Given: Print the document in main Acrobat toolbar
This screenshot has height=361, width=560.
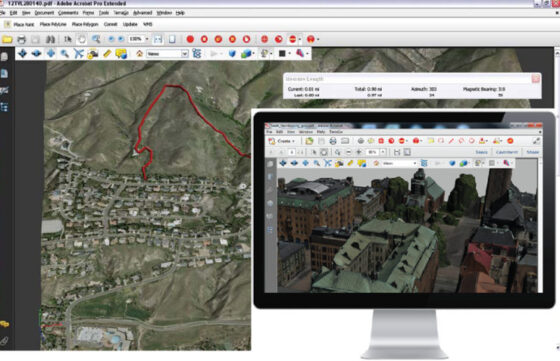Looking at the screenshot, I should [21, 39].
